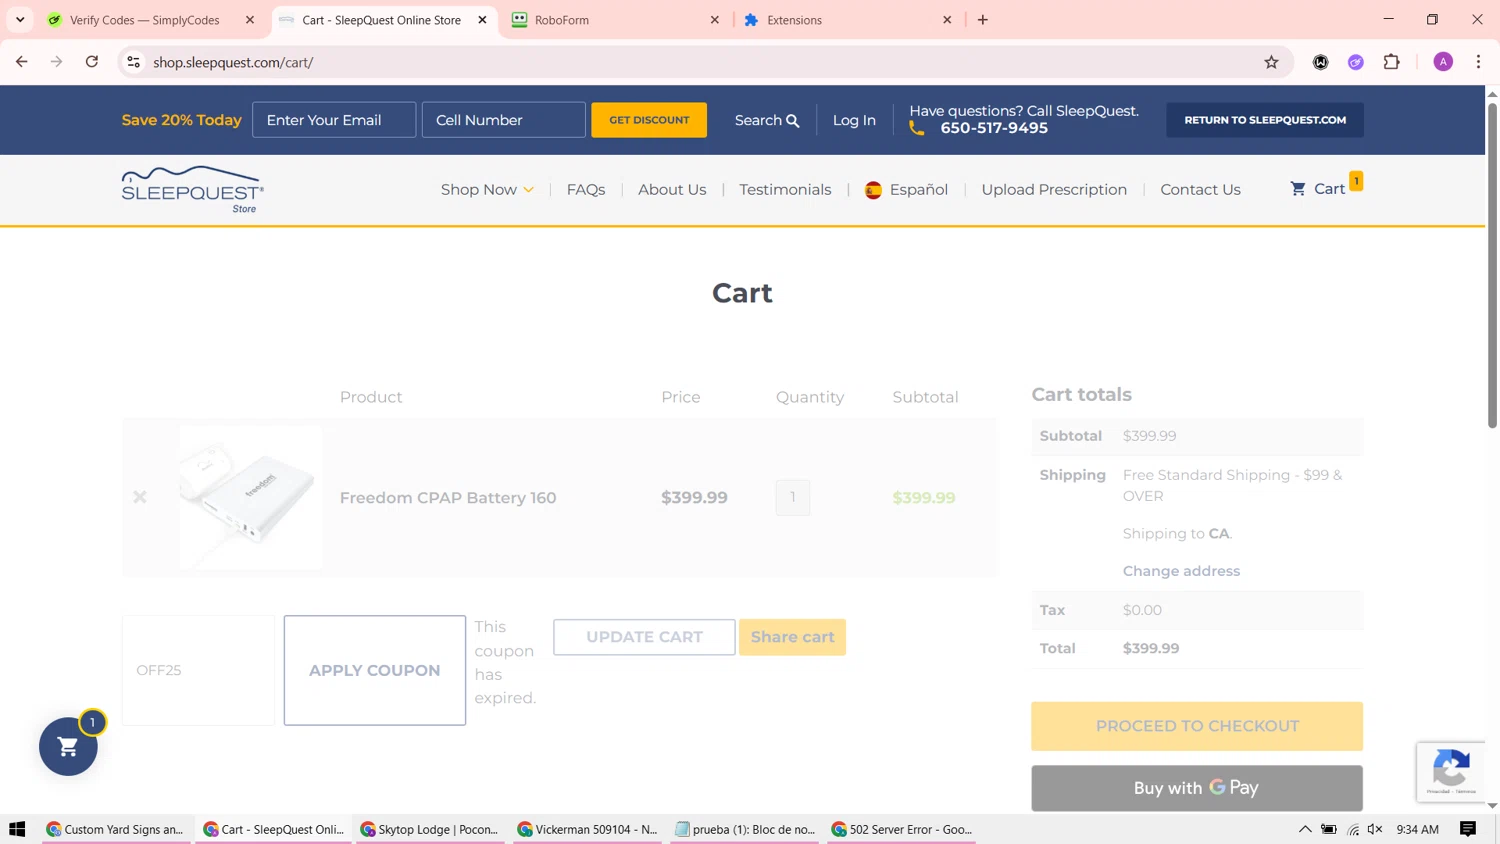
Task: Click the purple extension icon in toolbar
Action: 1356,62
